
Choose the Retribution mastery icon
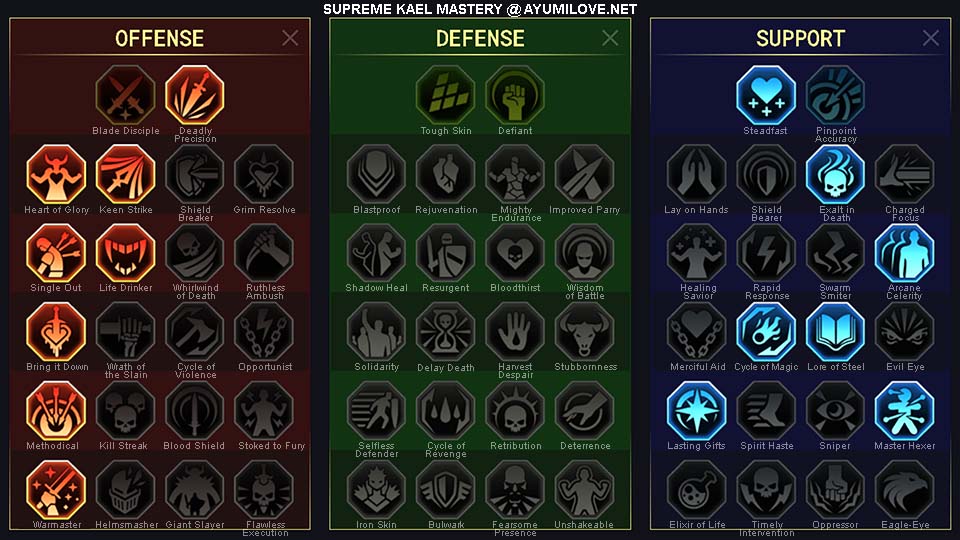pos(515,411)
